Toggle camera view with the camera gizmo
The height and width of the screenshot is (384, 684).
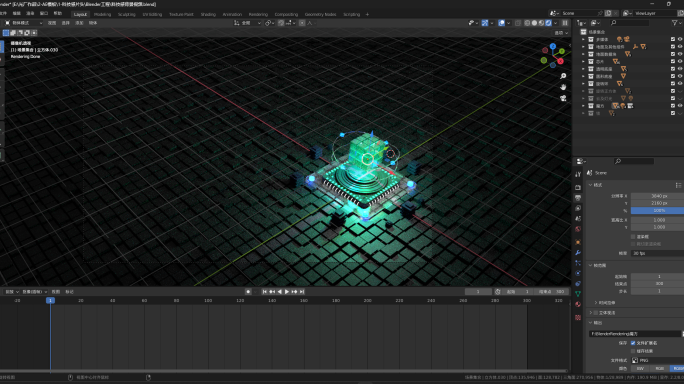click(563, 98)
